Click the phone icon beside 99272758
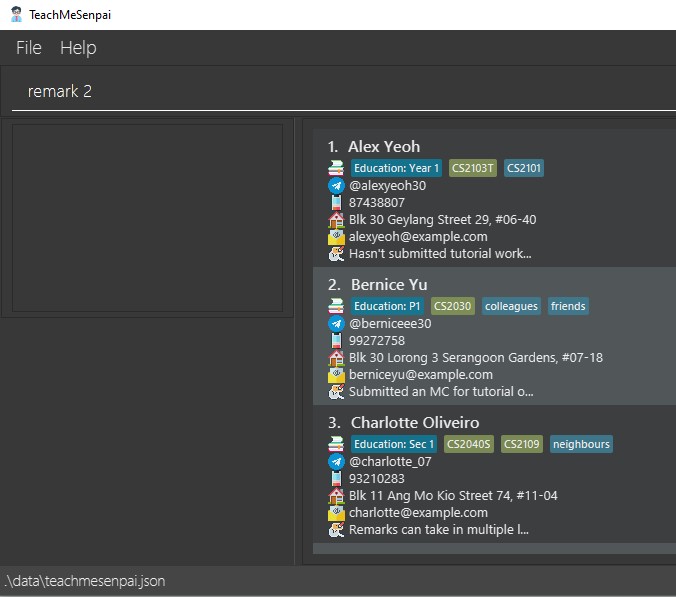Viewport: 676px width, 597px height. [x=336, y=341]
